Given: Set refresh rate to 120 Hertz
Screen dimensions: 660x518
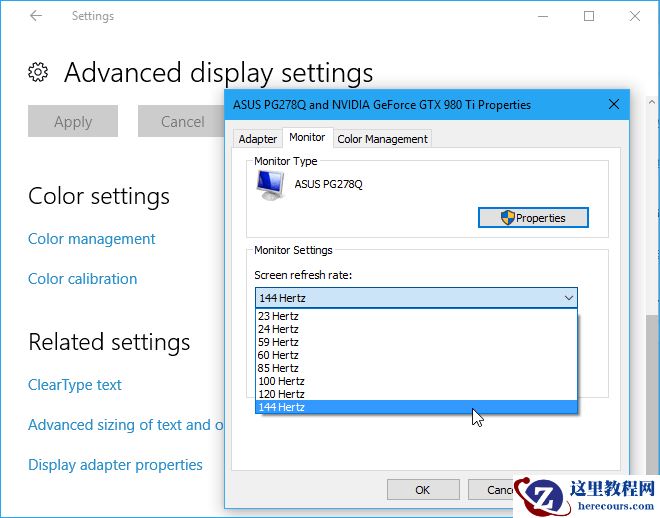Looking at the screenshot, I should [x=416, y=394].
